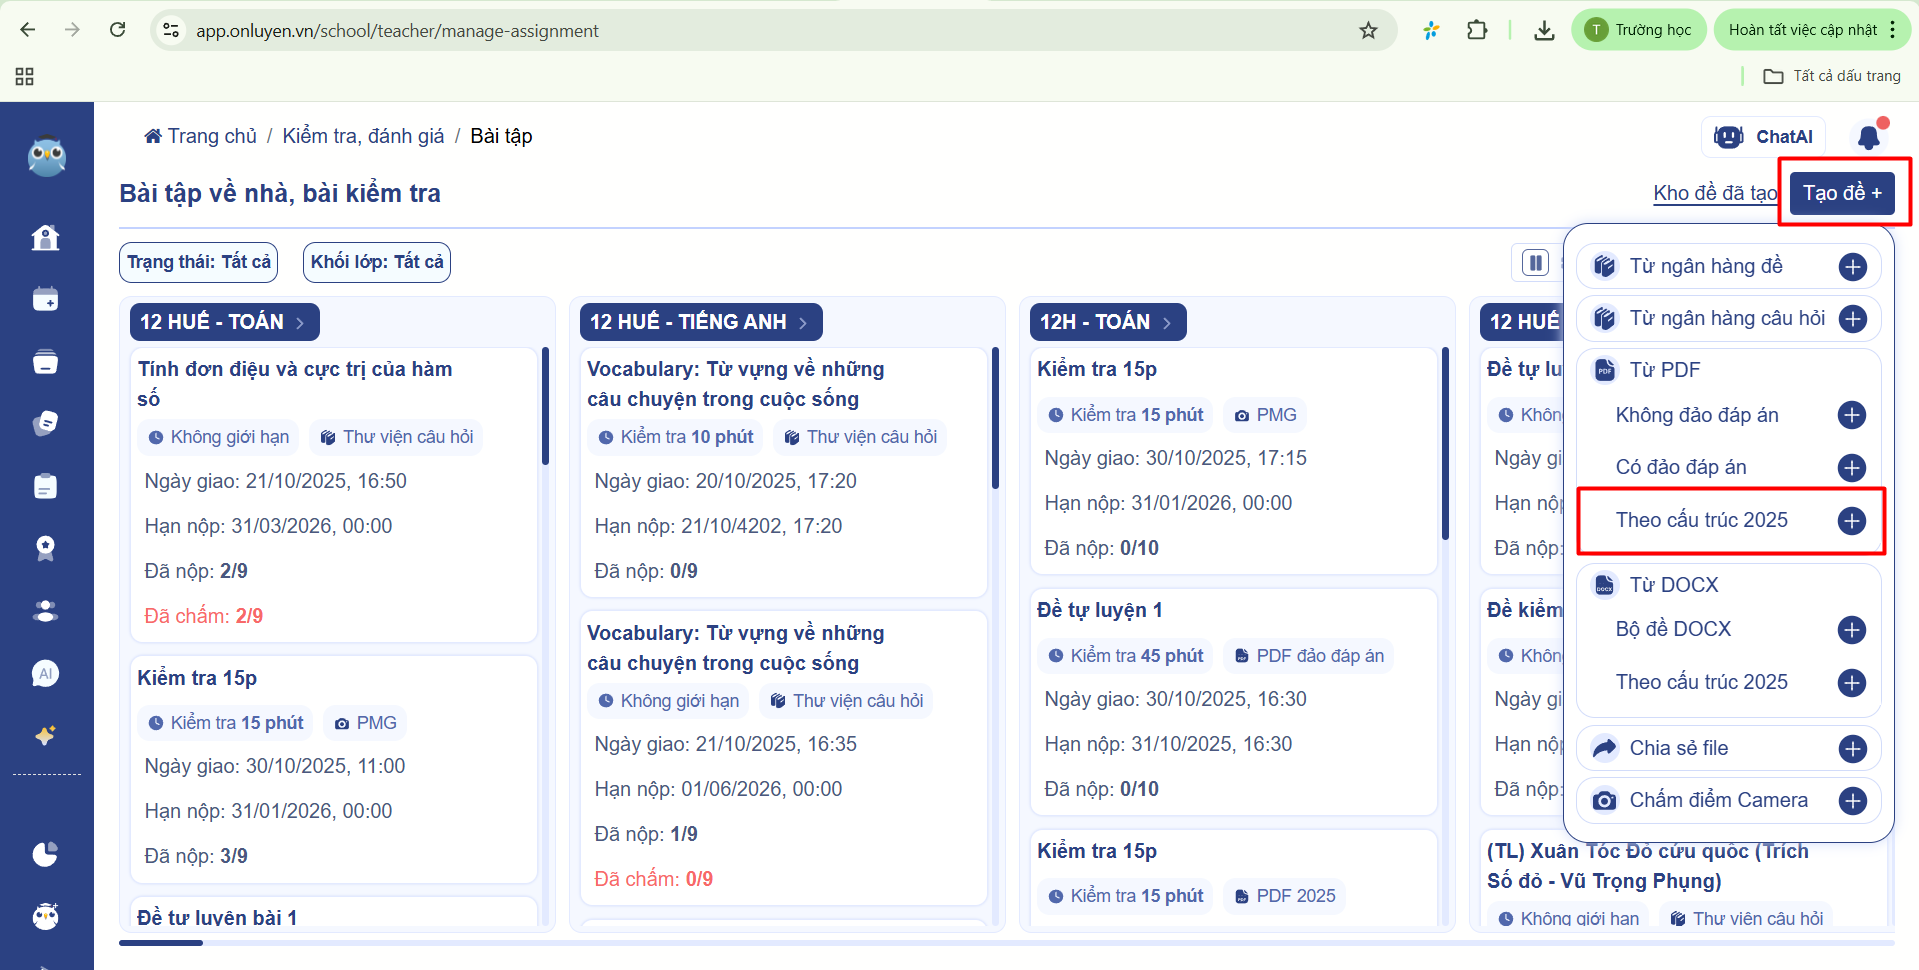Viewport: 1919px width, 970px height.
Task: Bookmark this page with star icon
Action: (x=1368, y=30)
